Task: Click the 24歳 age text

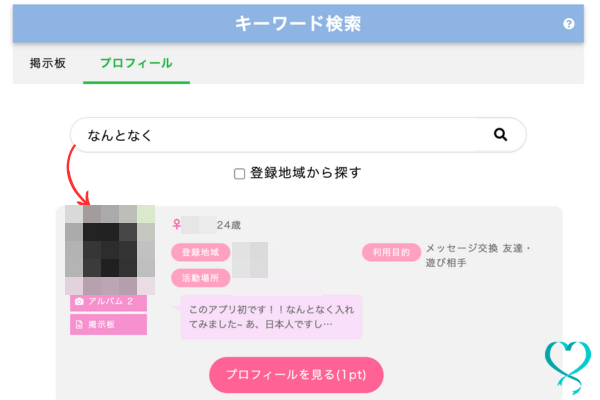Action: pos(231,225)
